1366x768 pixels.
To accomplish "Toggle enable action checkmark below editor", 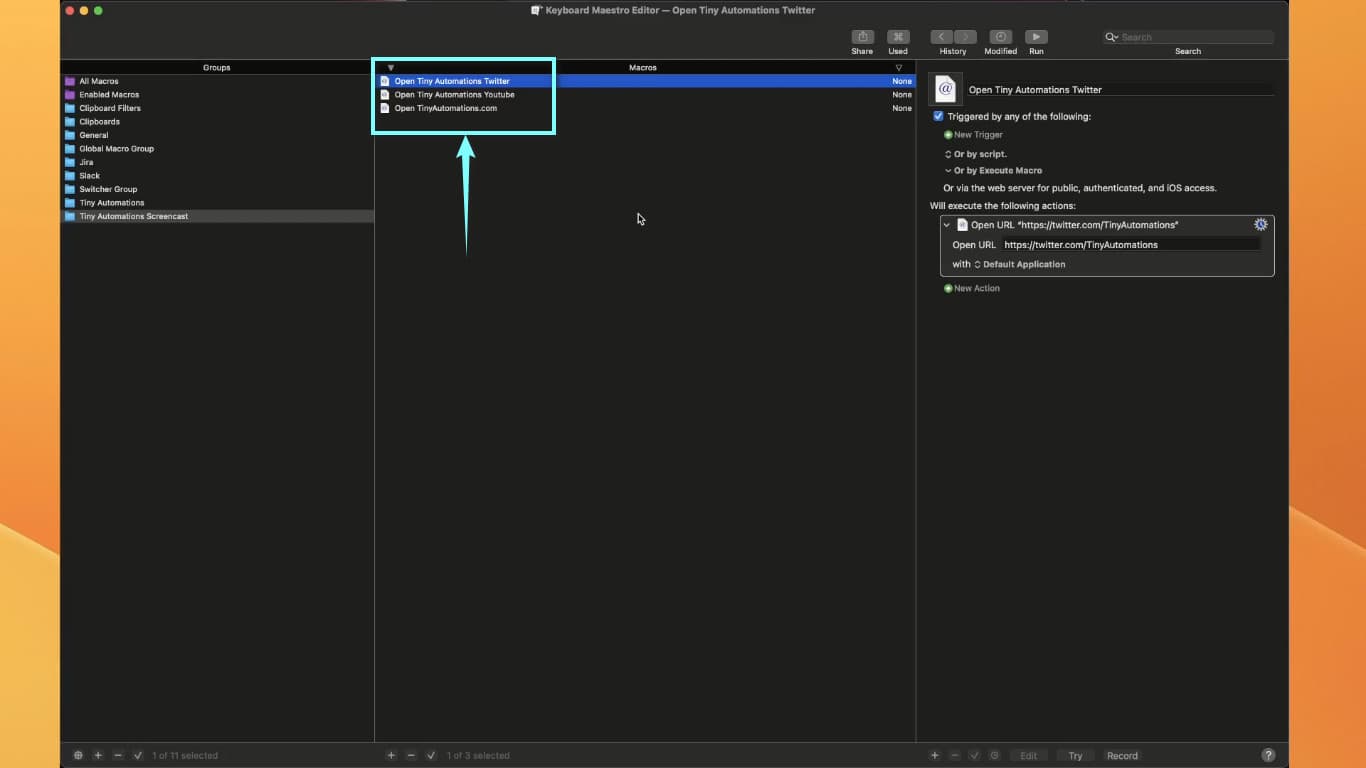I will coord(974,756).
